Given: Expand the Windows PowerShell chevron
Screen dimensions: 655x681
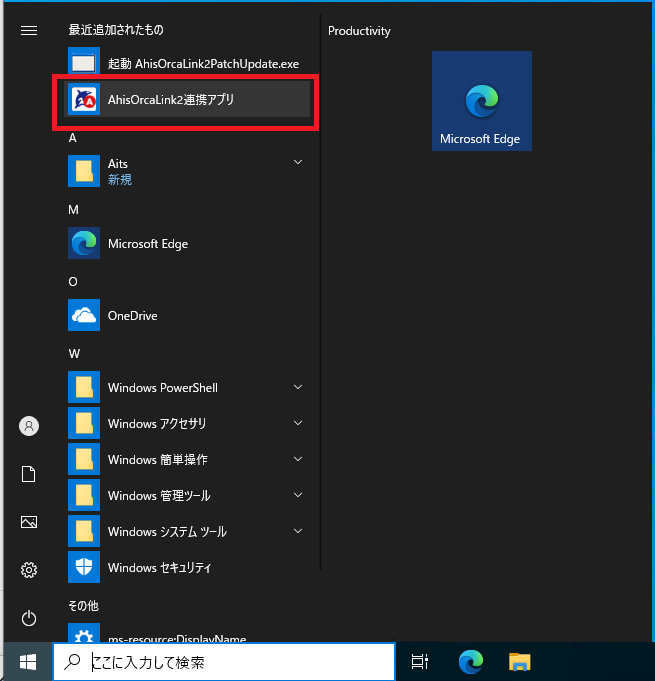Looking at the screenshot, I should [298, 387].
